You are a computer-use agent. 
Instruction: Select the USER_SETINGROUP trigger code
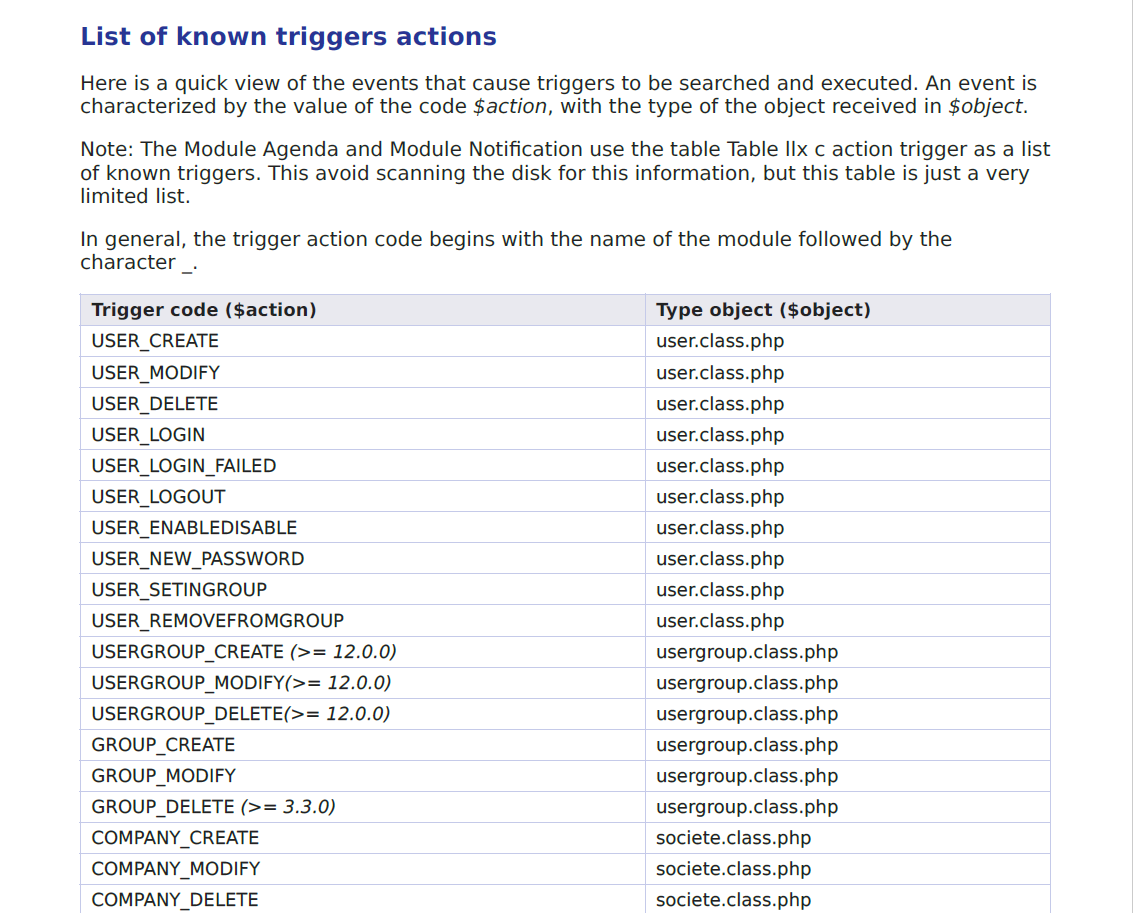(x=179, y=590)
